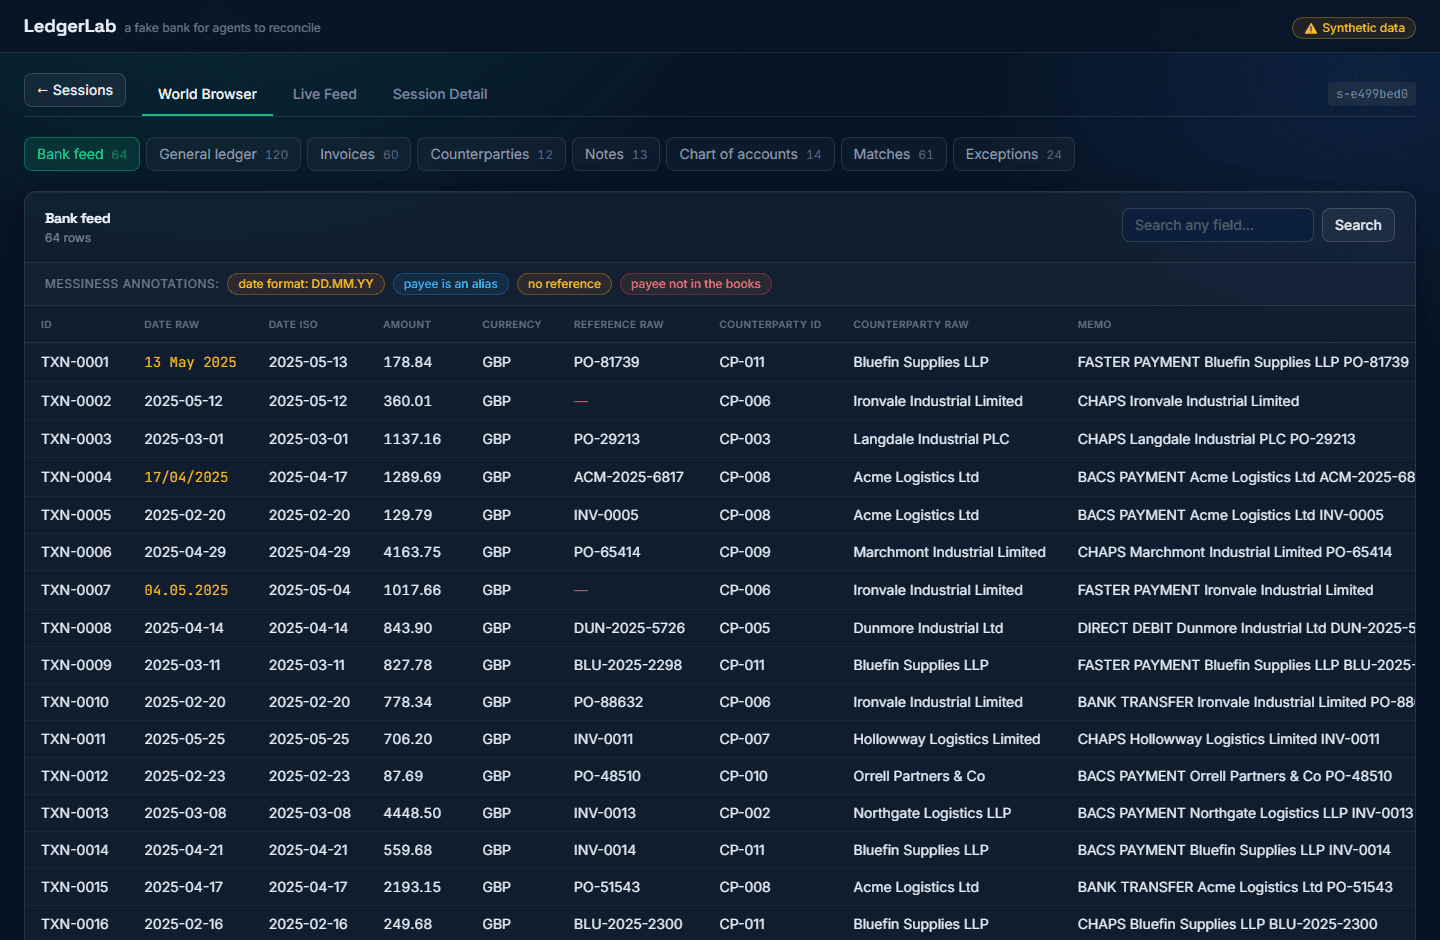Open the Counterparties dataset tab
Viewport: 1440px width, 940px height.
coord(491,154)
